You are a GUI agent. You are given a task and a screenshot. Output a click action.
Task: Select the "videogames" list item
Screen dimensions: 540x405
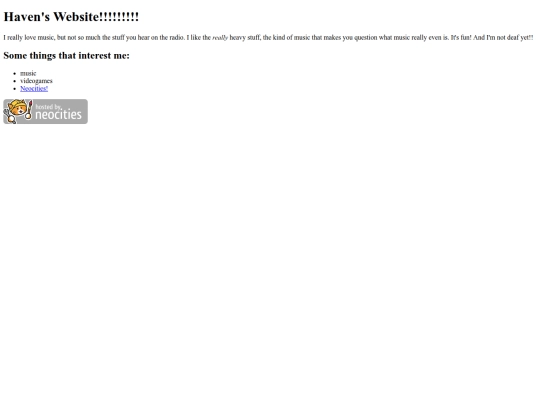pyautogui.click(x=37, y=81)
